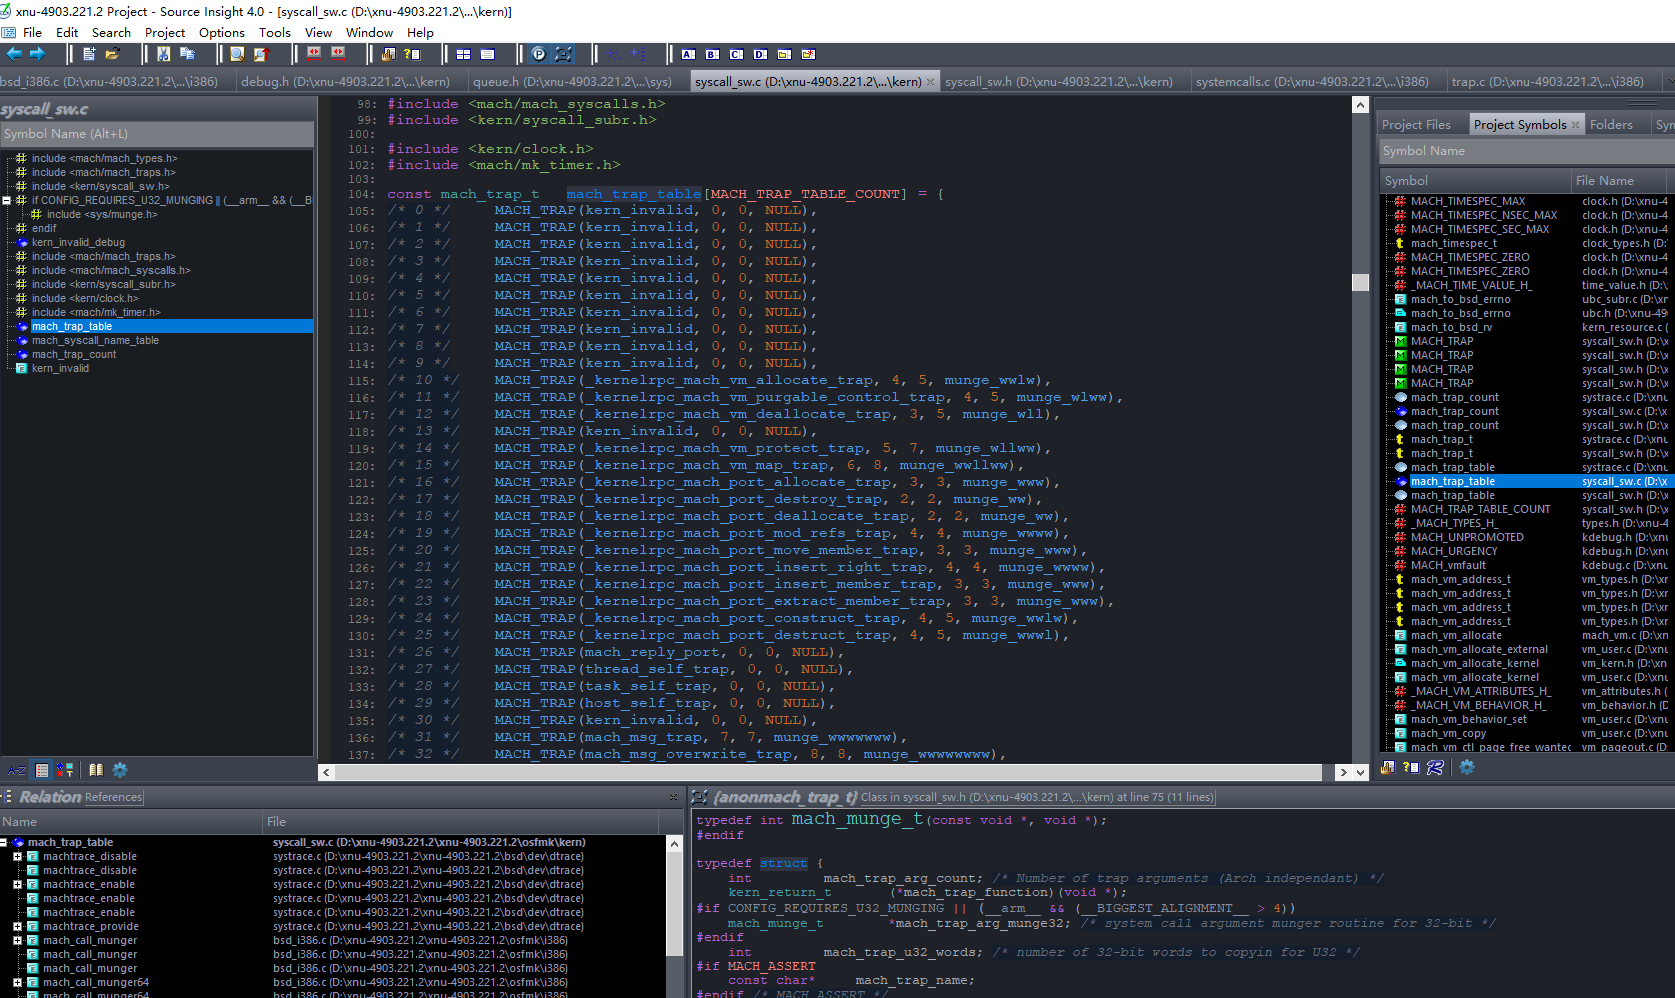
Task: Expand the first mach_call_munger64 node
Action: point(17,982)
